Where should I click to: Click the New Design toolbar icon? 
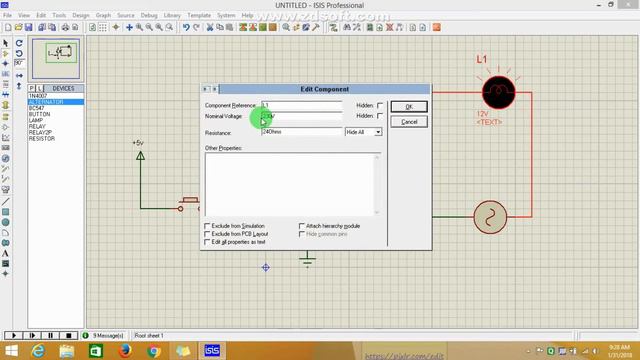8,27
